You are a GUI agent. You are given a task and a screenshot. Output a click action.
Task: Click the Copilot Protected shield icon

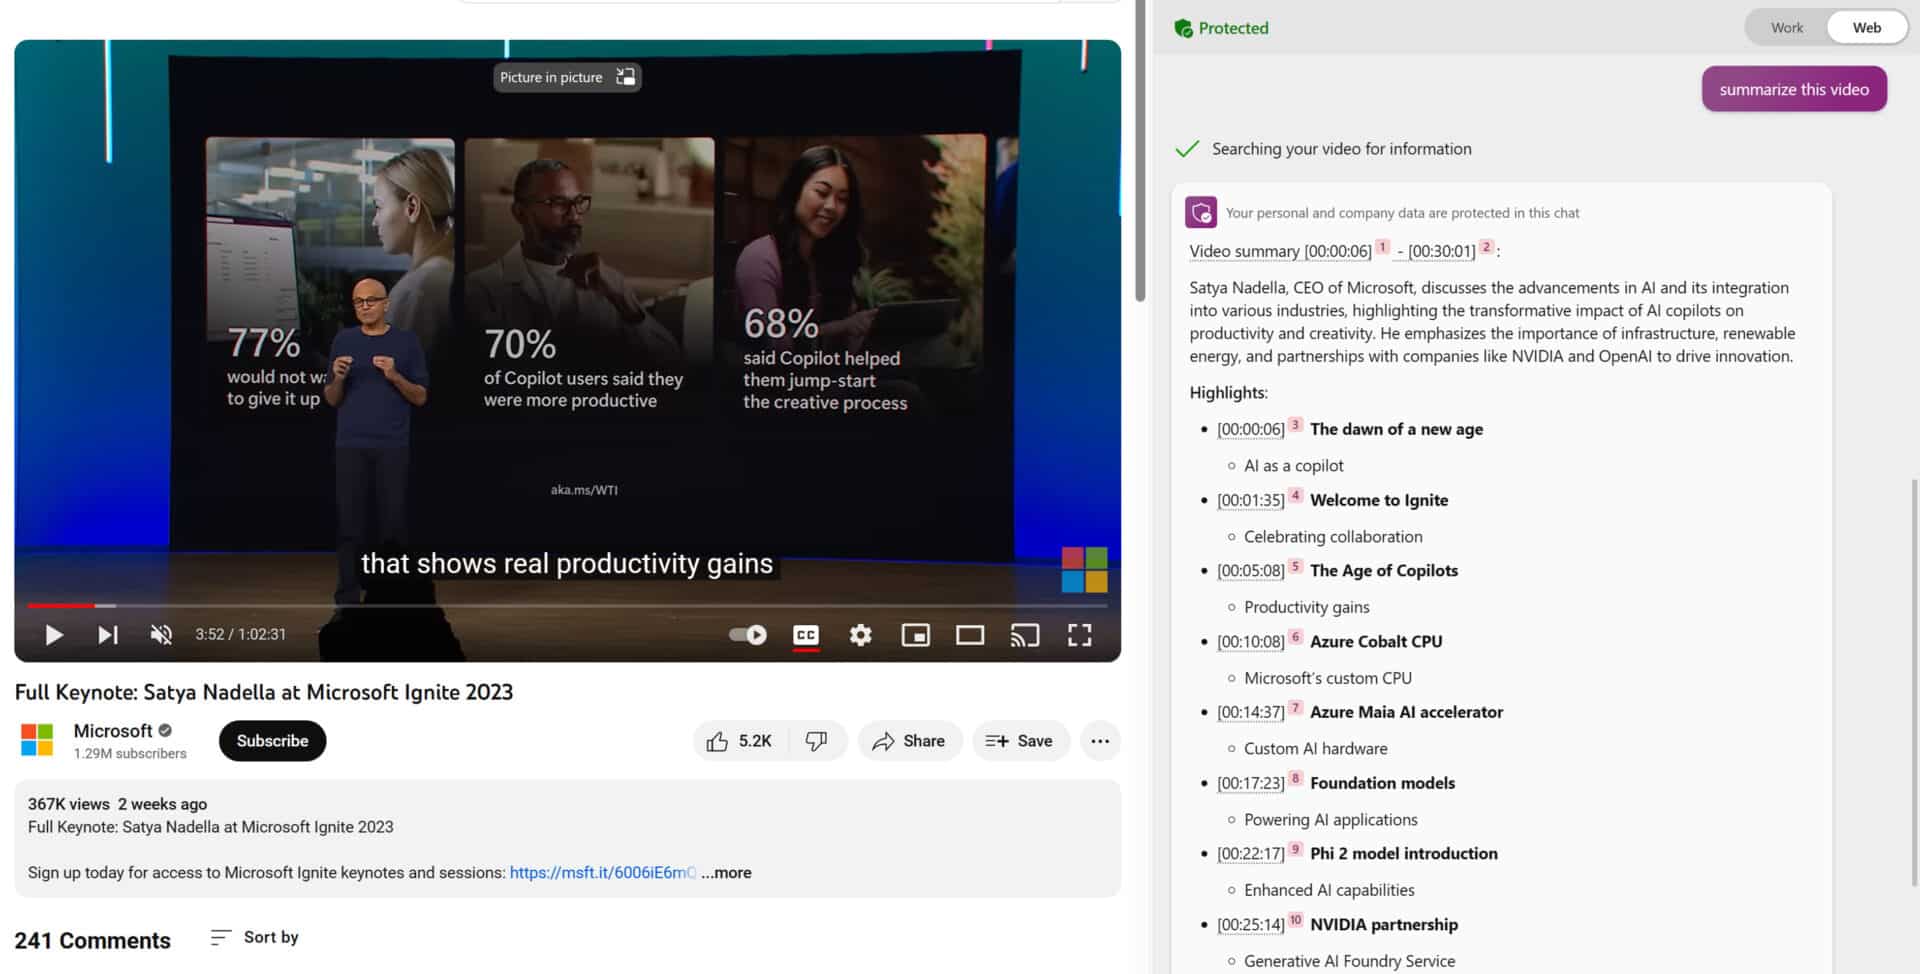pyautogui.click(x=1183, y=28)
